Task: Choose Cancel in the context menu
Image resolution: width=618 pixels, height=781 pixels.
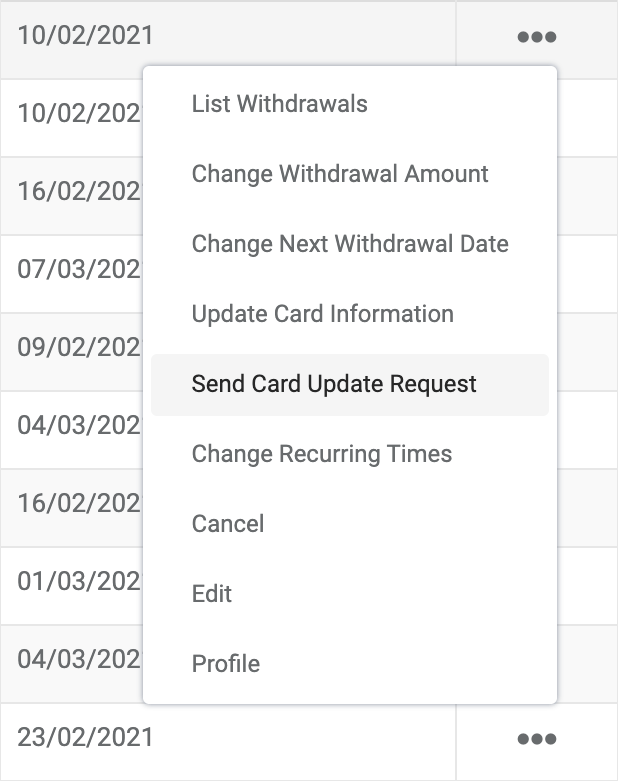Action: point(228,524)
